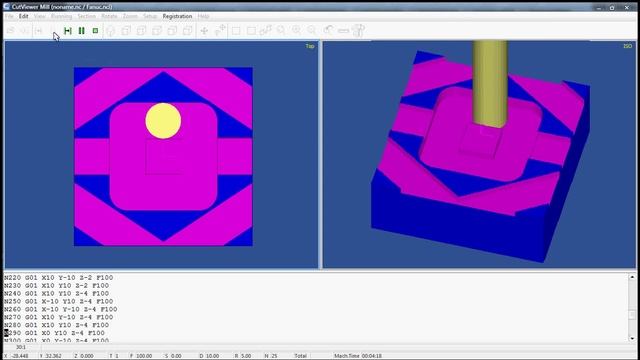This screenshot has height=360, width=640.
Task: Click the Open file toolbar icon
Action: coord(11,31)
